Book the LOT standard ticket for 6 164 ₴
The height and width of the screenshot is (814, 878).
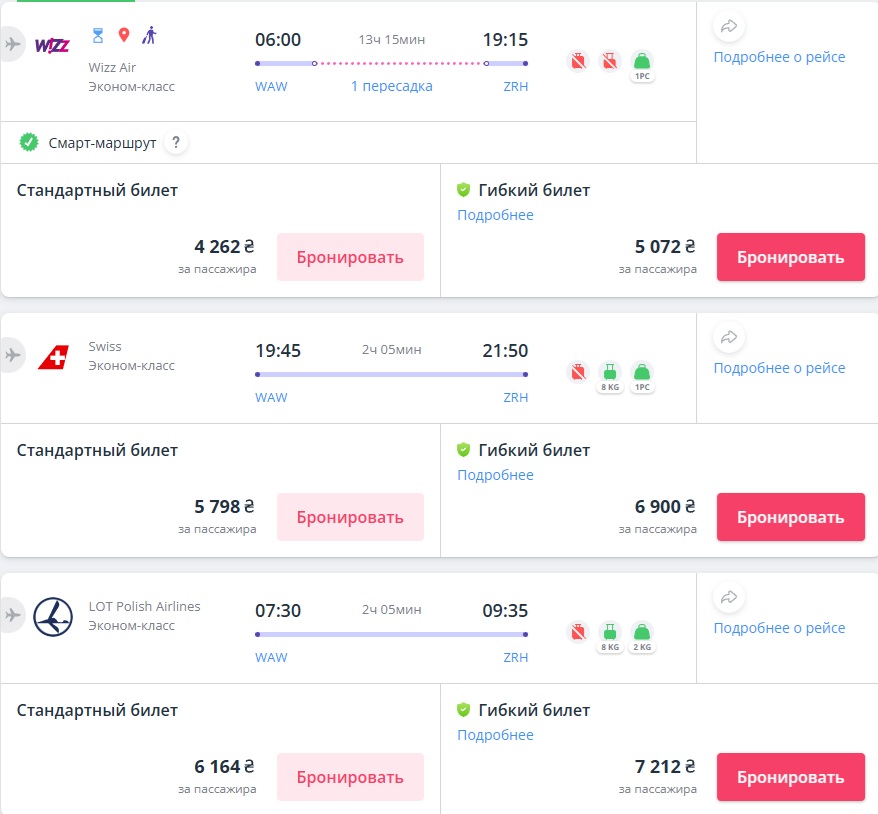350,777
